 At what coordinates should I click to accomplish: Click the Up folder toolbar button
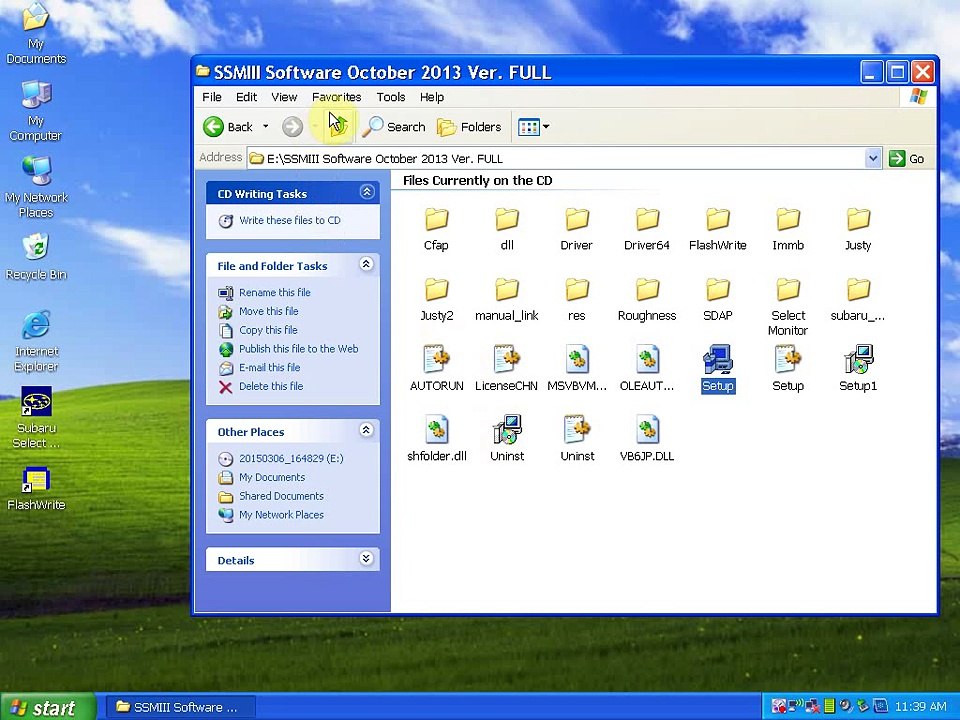pyautogui.click(x=337, y=127)
